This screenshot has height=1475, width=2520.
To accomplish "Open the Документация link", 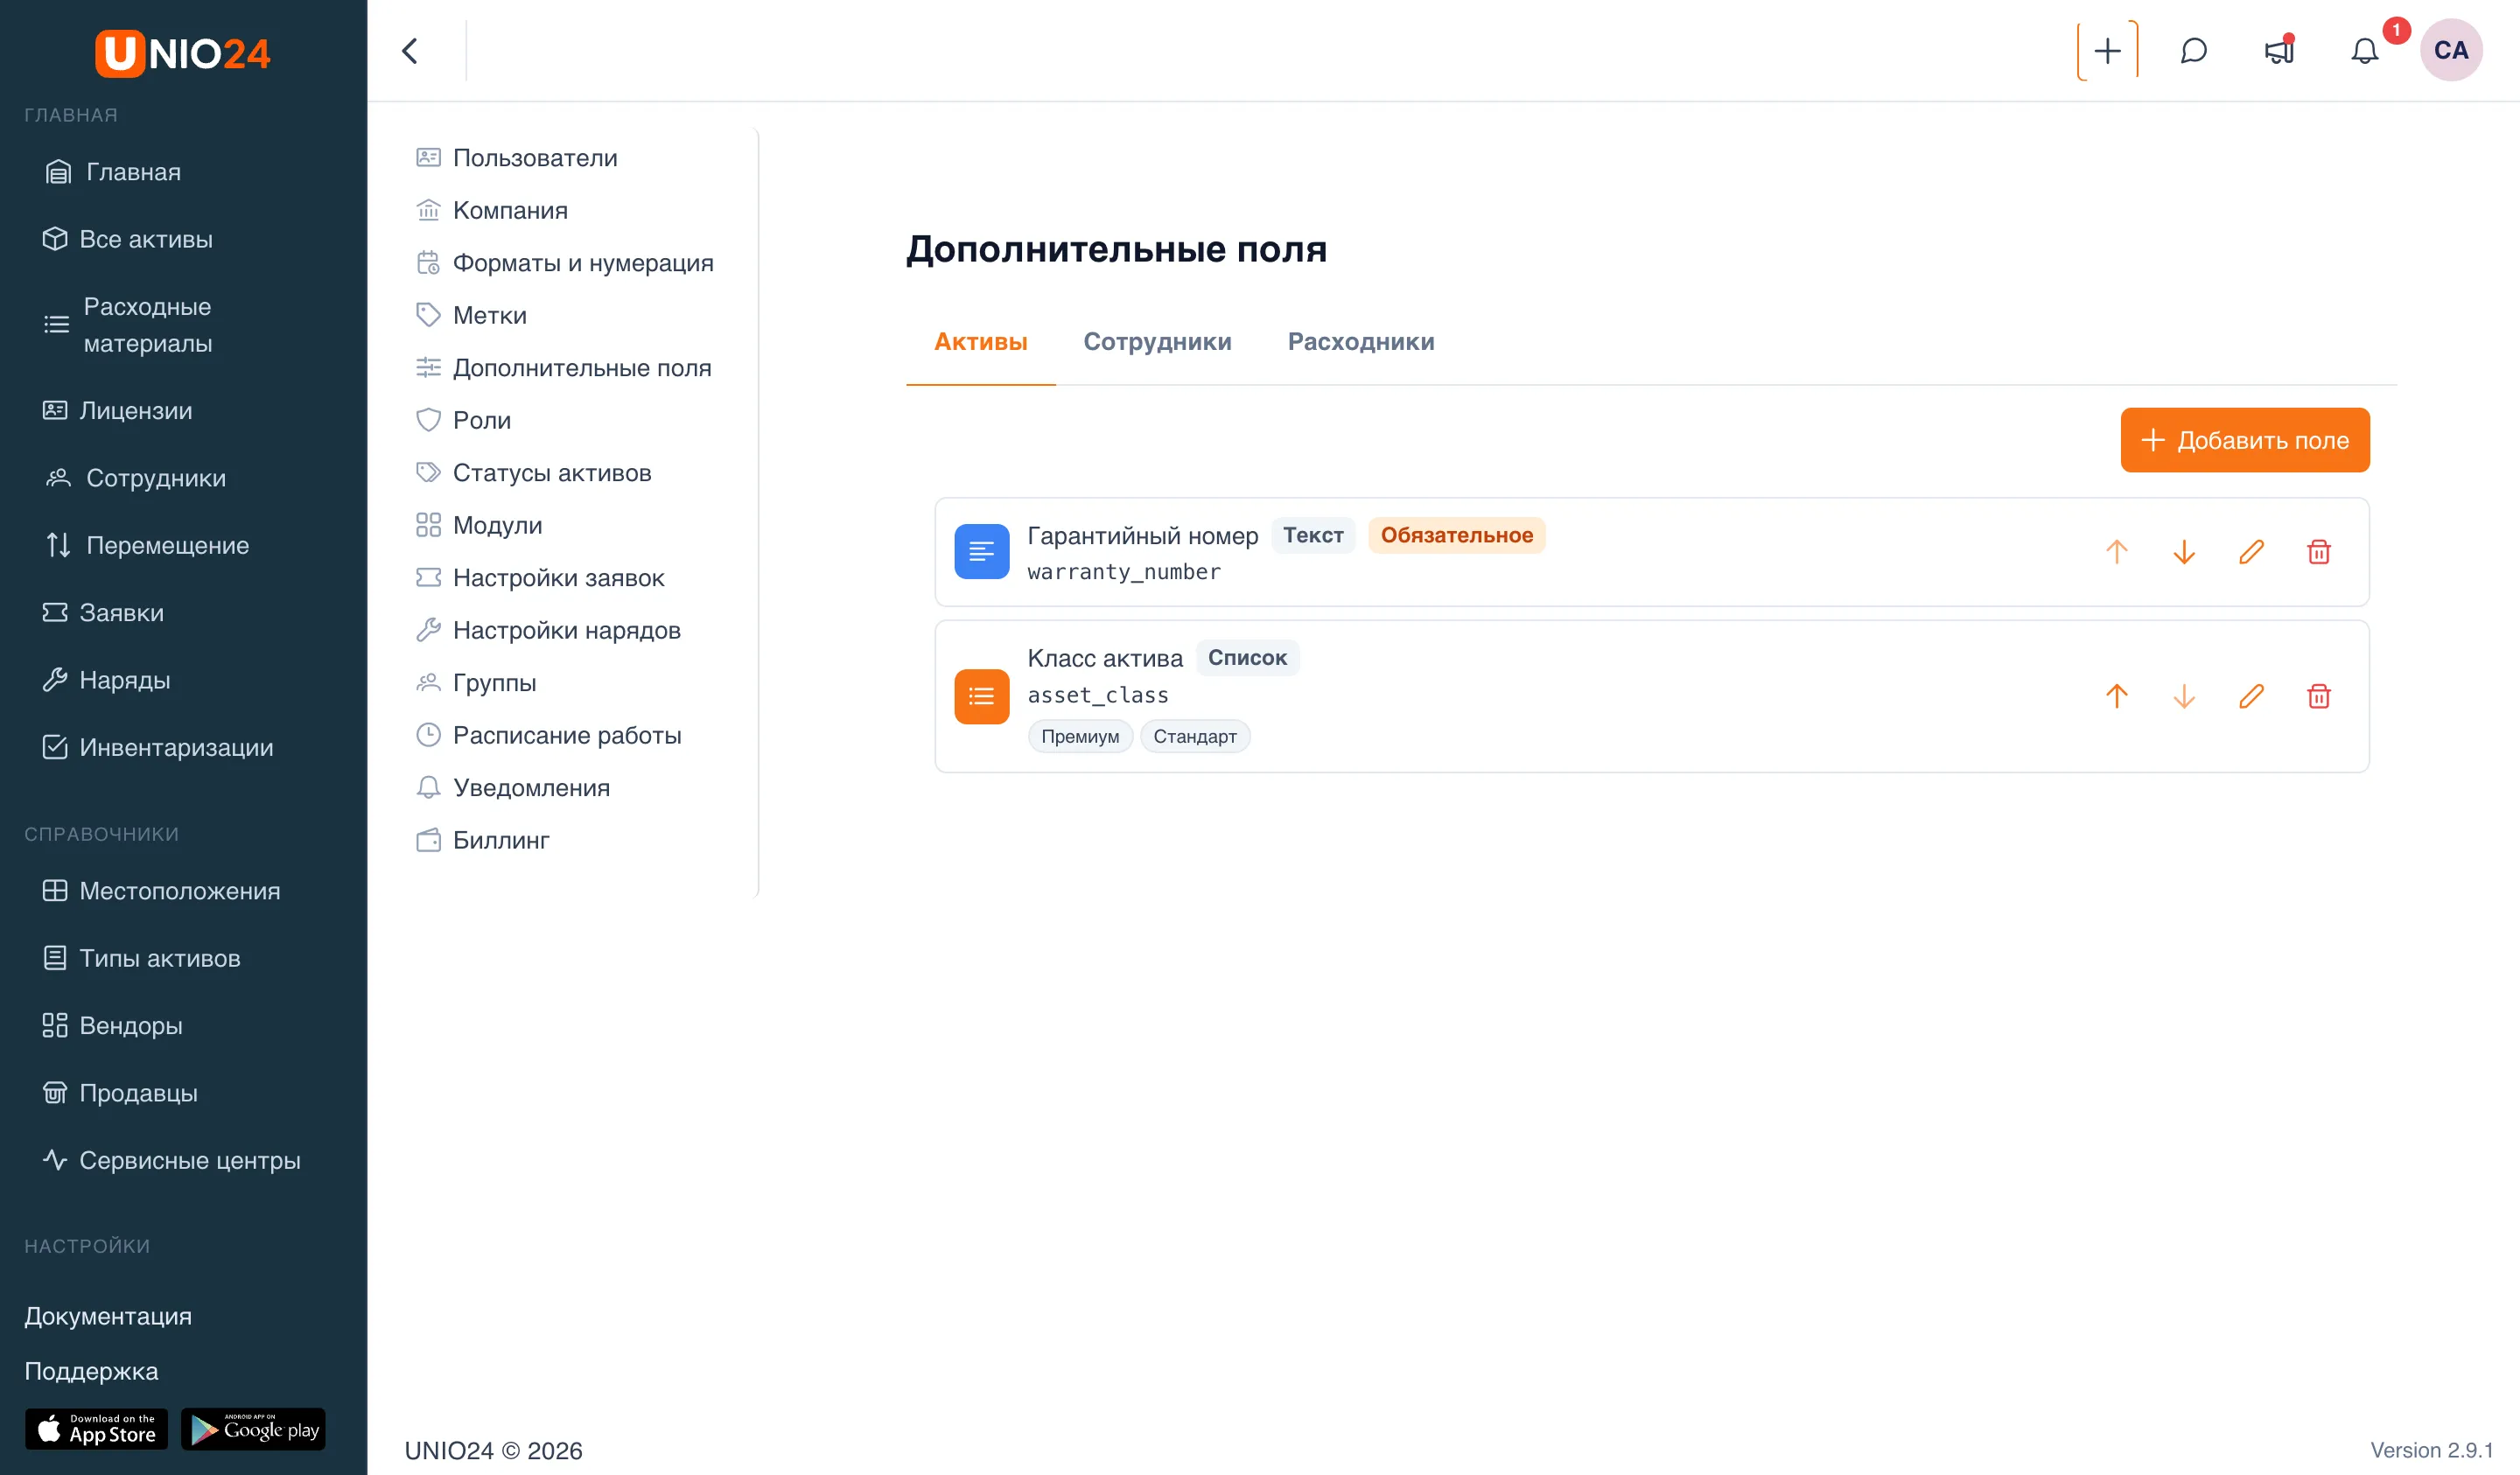I will click(x=108, y=1316).
